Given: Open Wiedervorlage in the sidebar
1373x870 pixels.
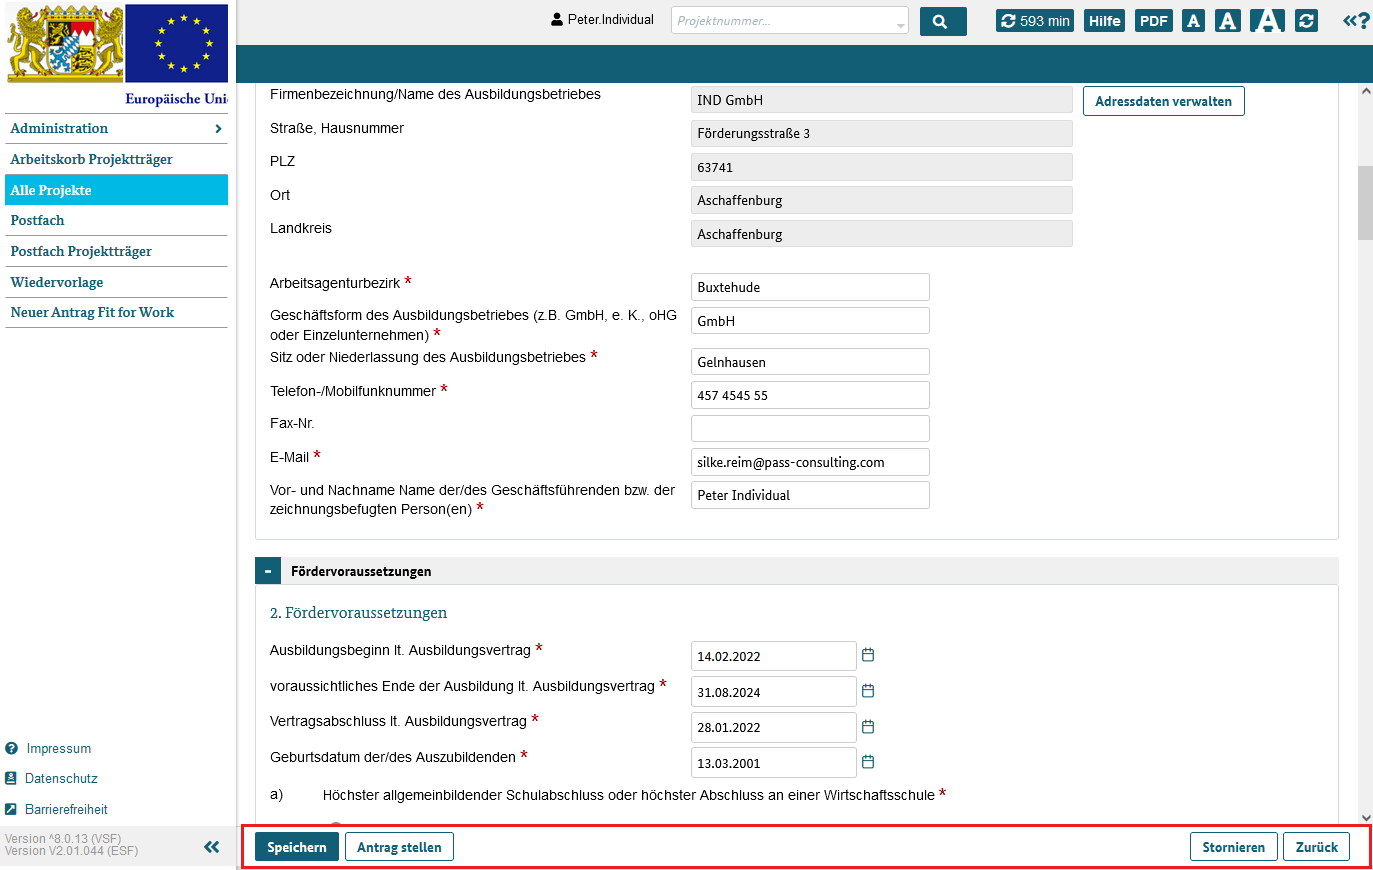Looking at the screenshot, I should 116,282.
